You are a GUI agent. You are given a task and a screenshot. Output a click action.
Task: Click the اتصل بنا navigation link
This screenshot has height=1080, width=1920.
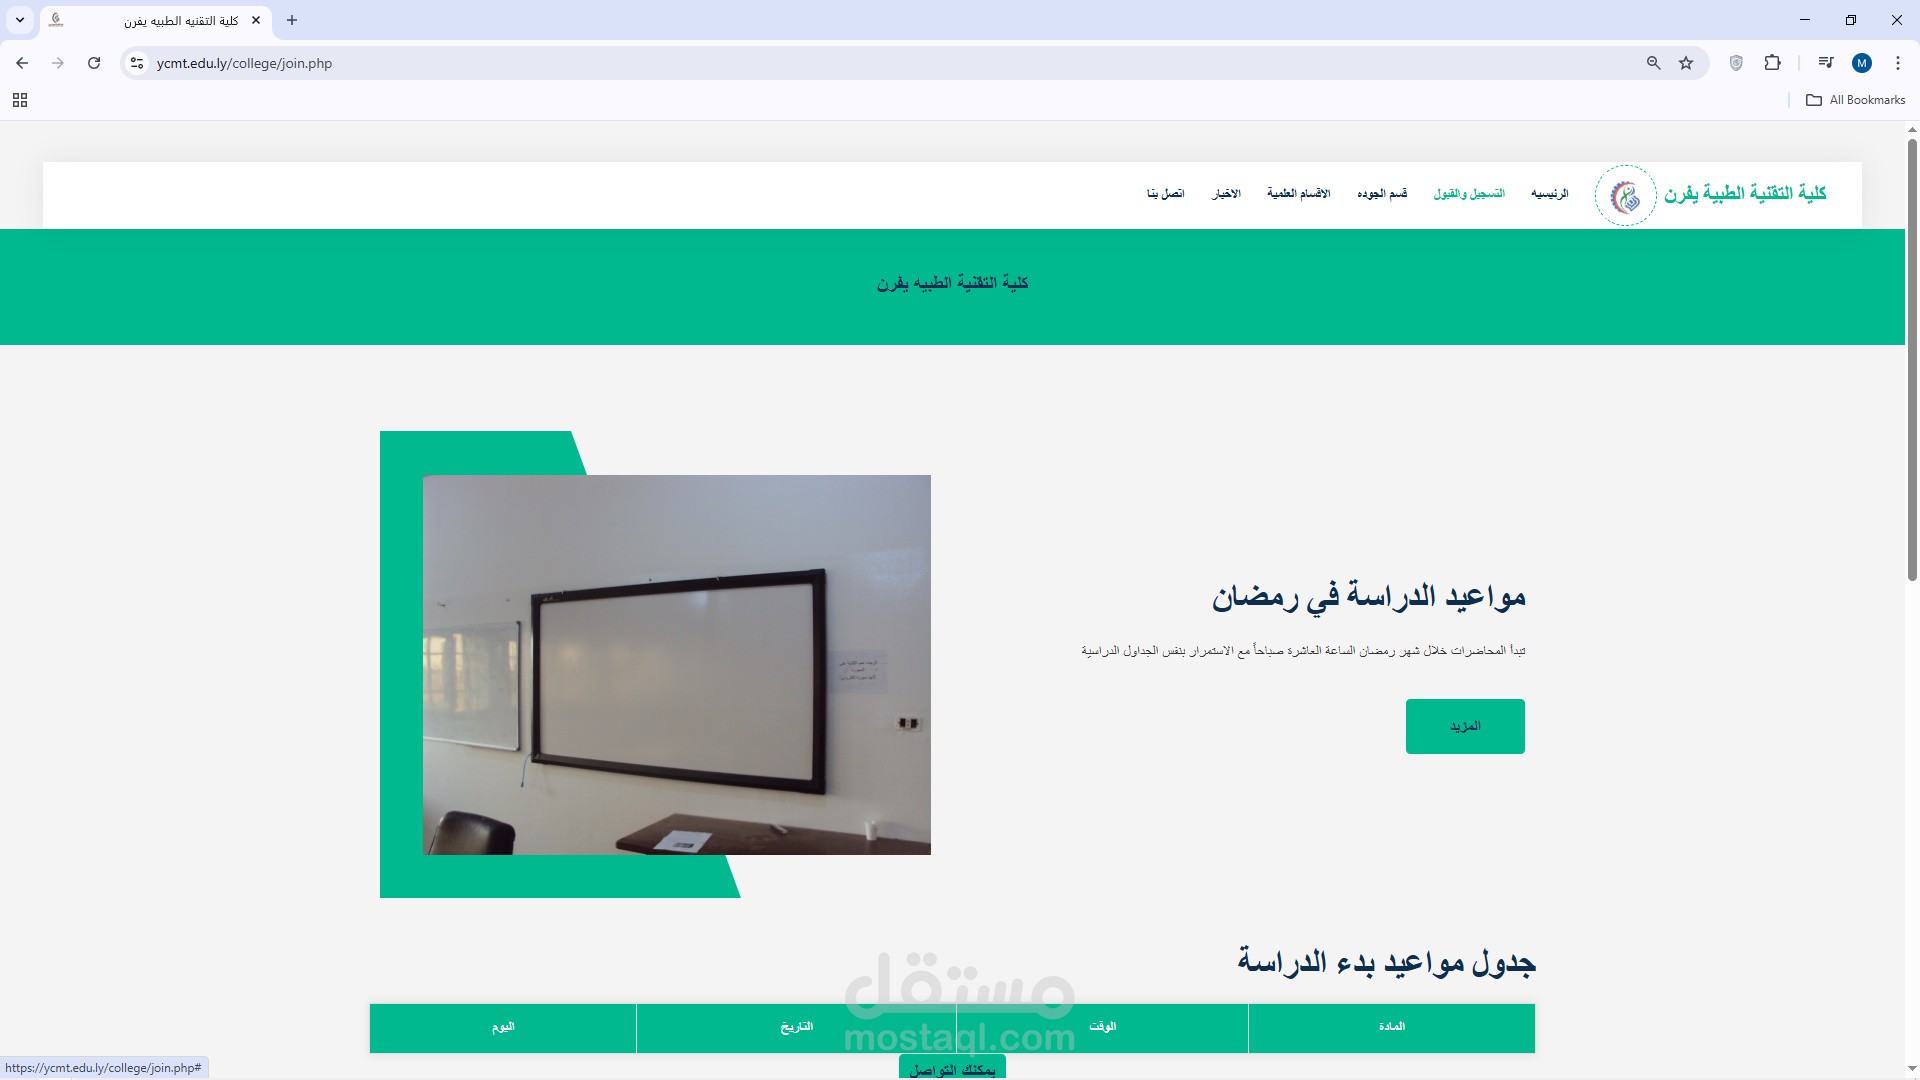tap(1165, 193)
